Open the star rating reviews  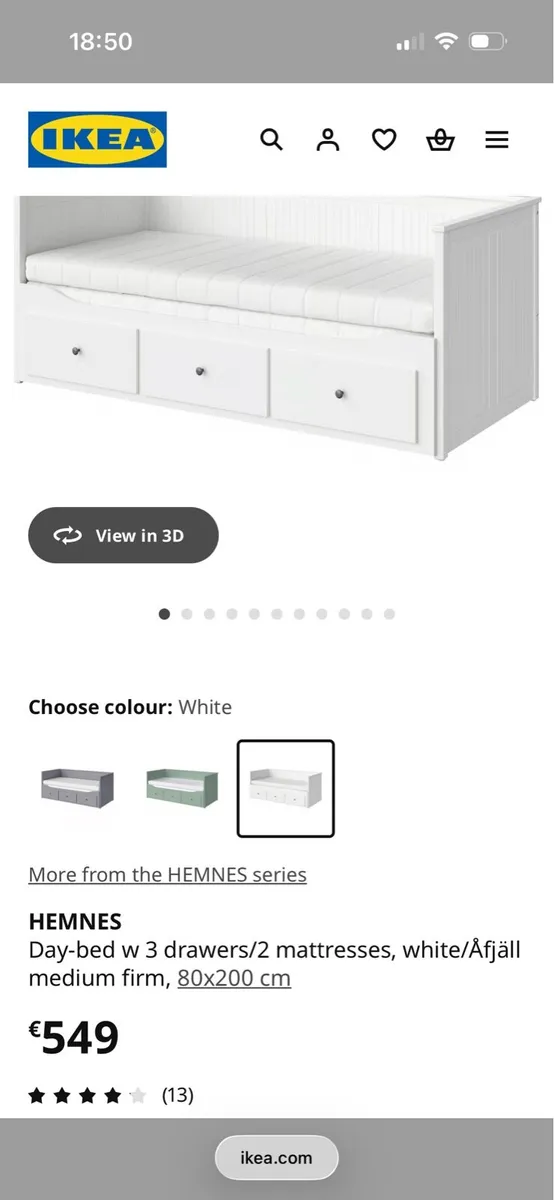tap(87, 1095)
